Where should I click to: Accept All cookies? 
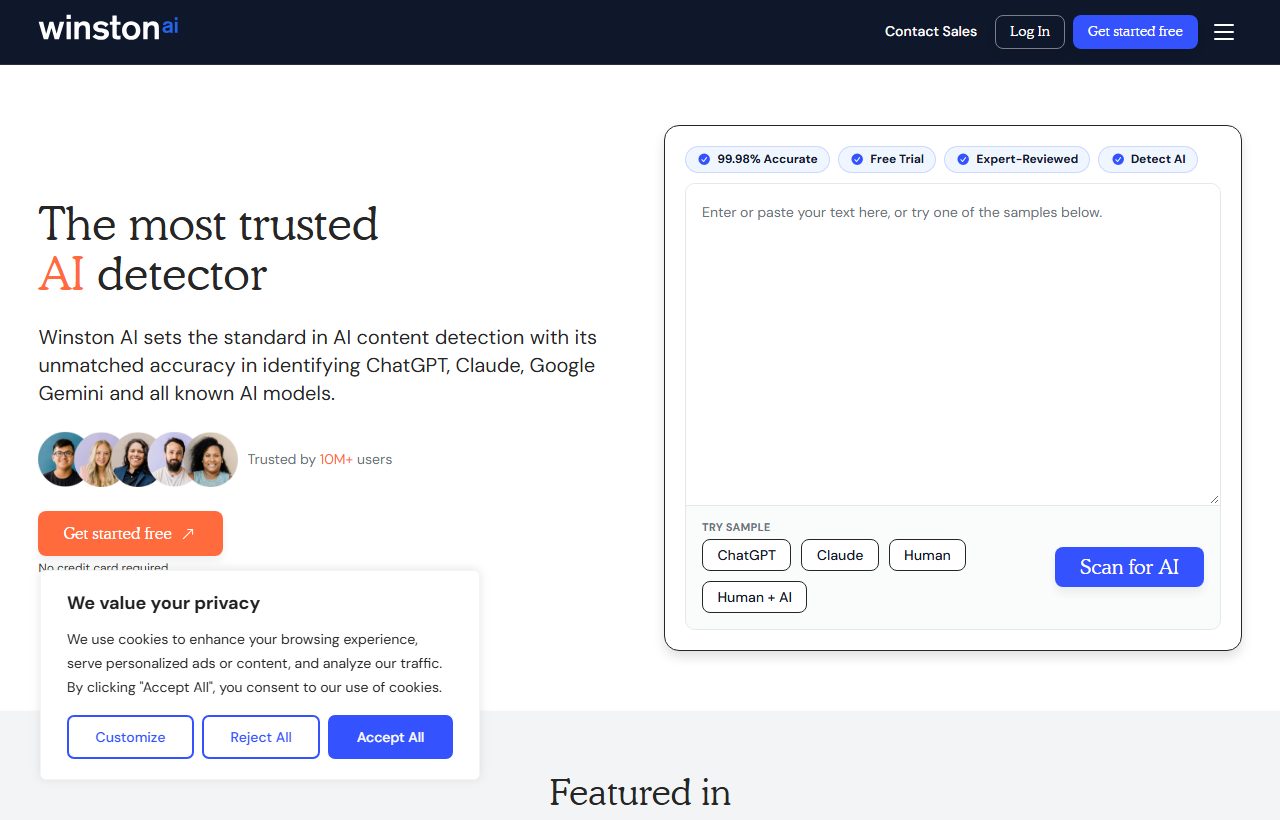(390, 737)
